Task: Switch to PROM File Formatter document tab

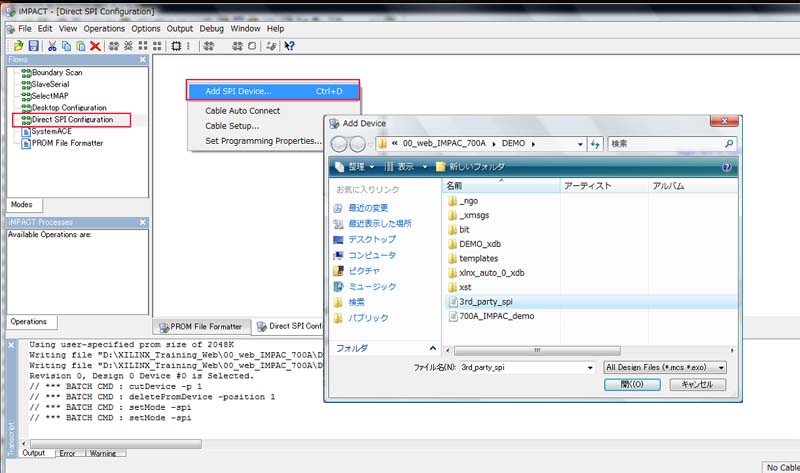Action: (201, 327)
